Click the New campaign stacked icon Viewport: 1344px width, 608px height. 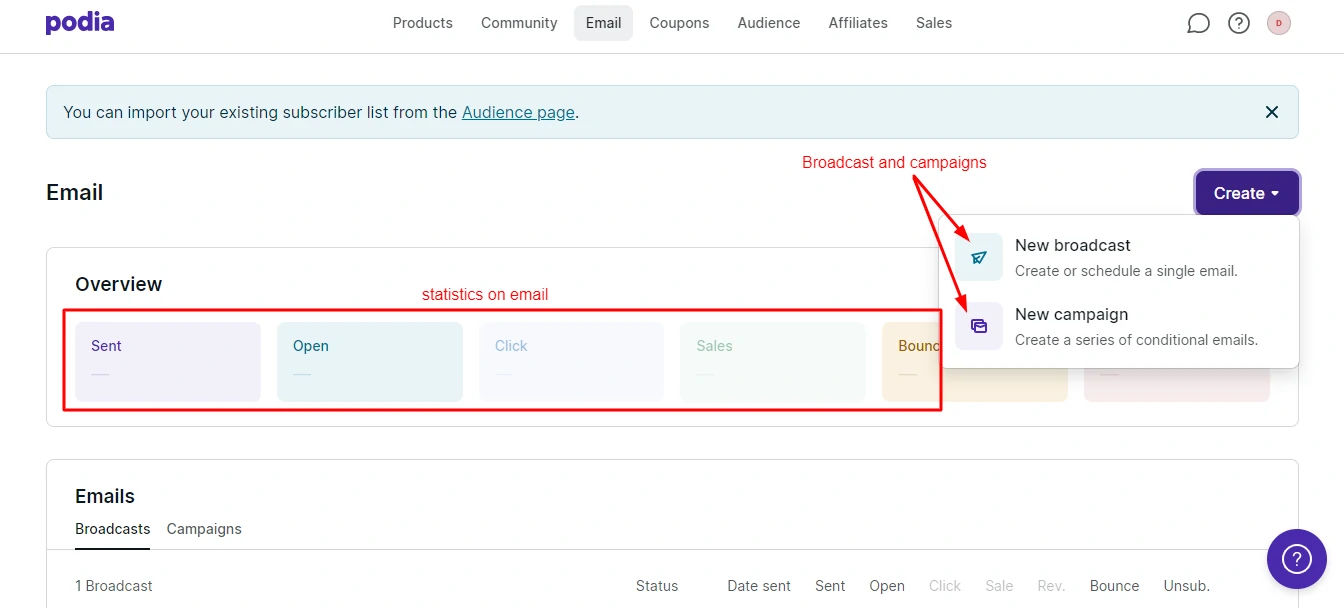pos(979,326)
